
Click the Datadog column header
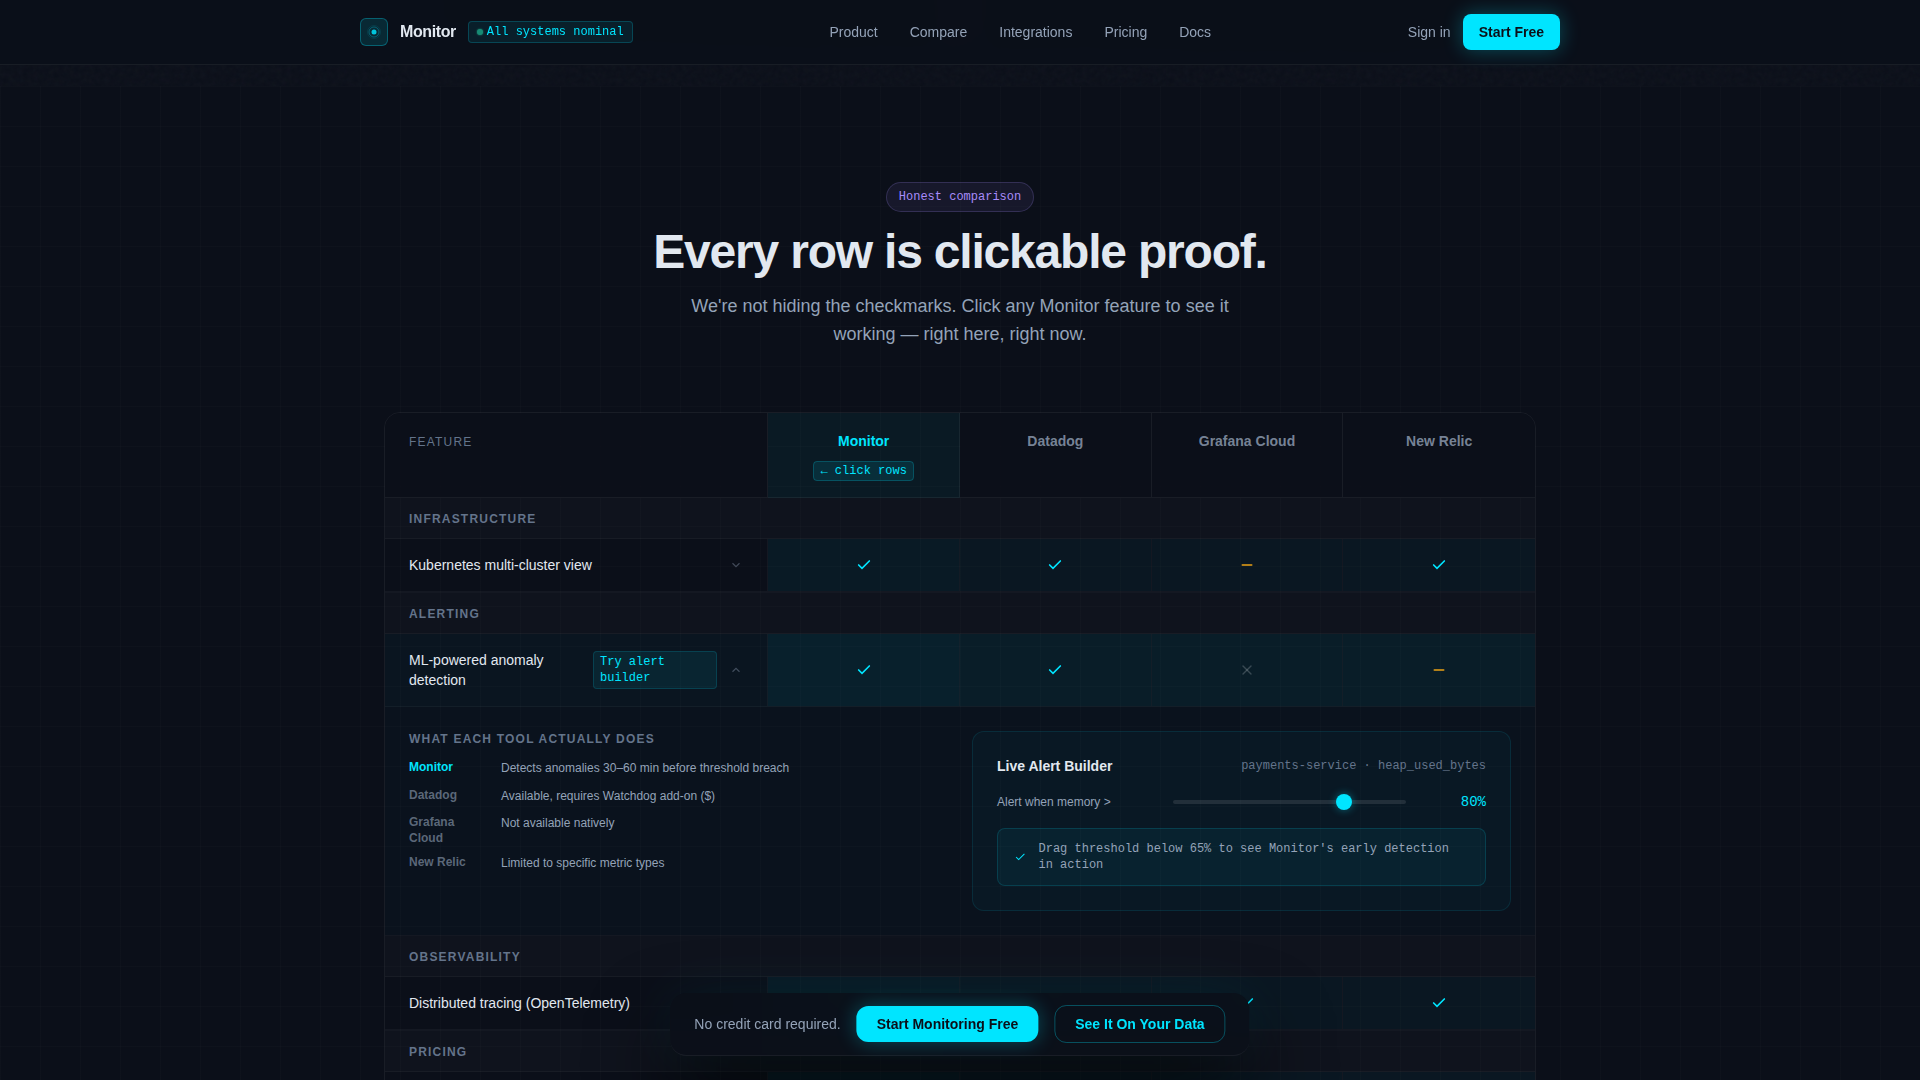(1055, 441)
